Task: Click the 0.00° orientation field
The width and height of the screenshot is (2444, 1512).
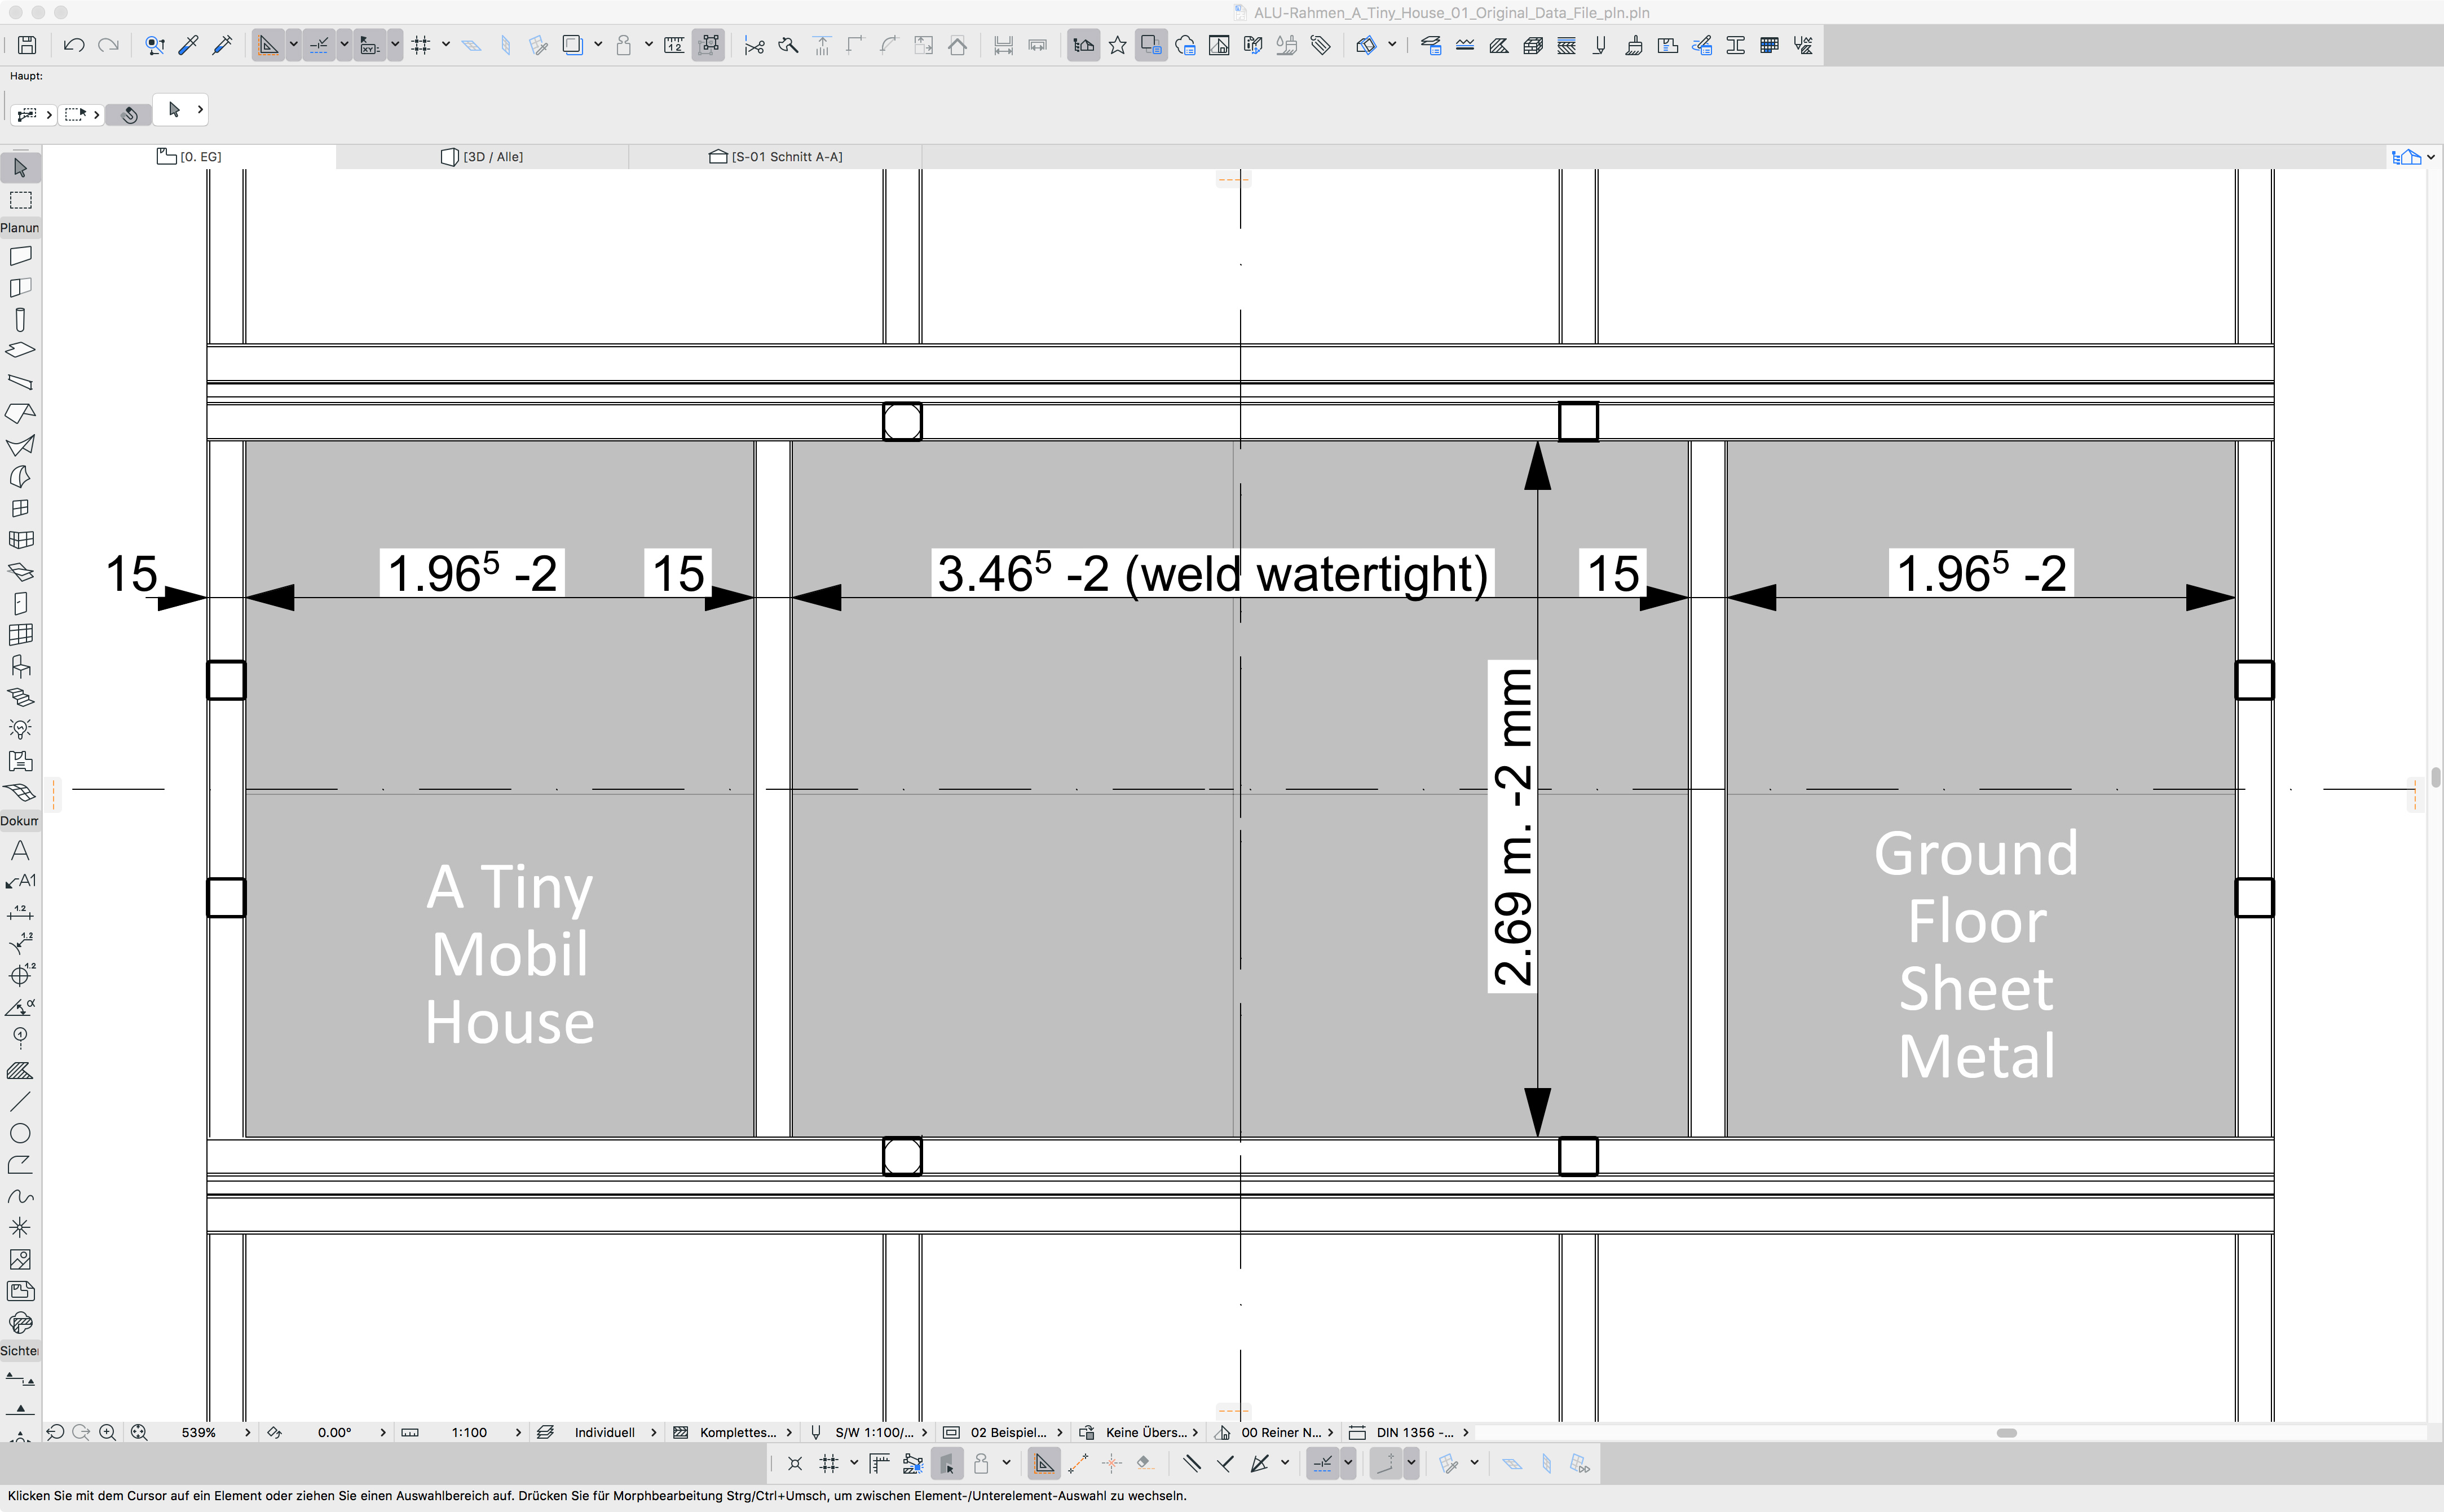Action: tap(334, 1432)
